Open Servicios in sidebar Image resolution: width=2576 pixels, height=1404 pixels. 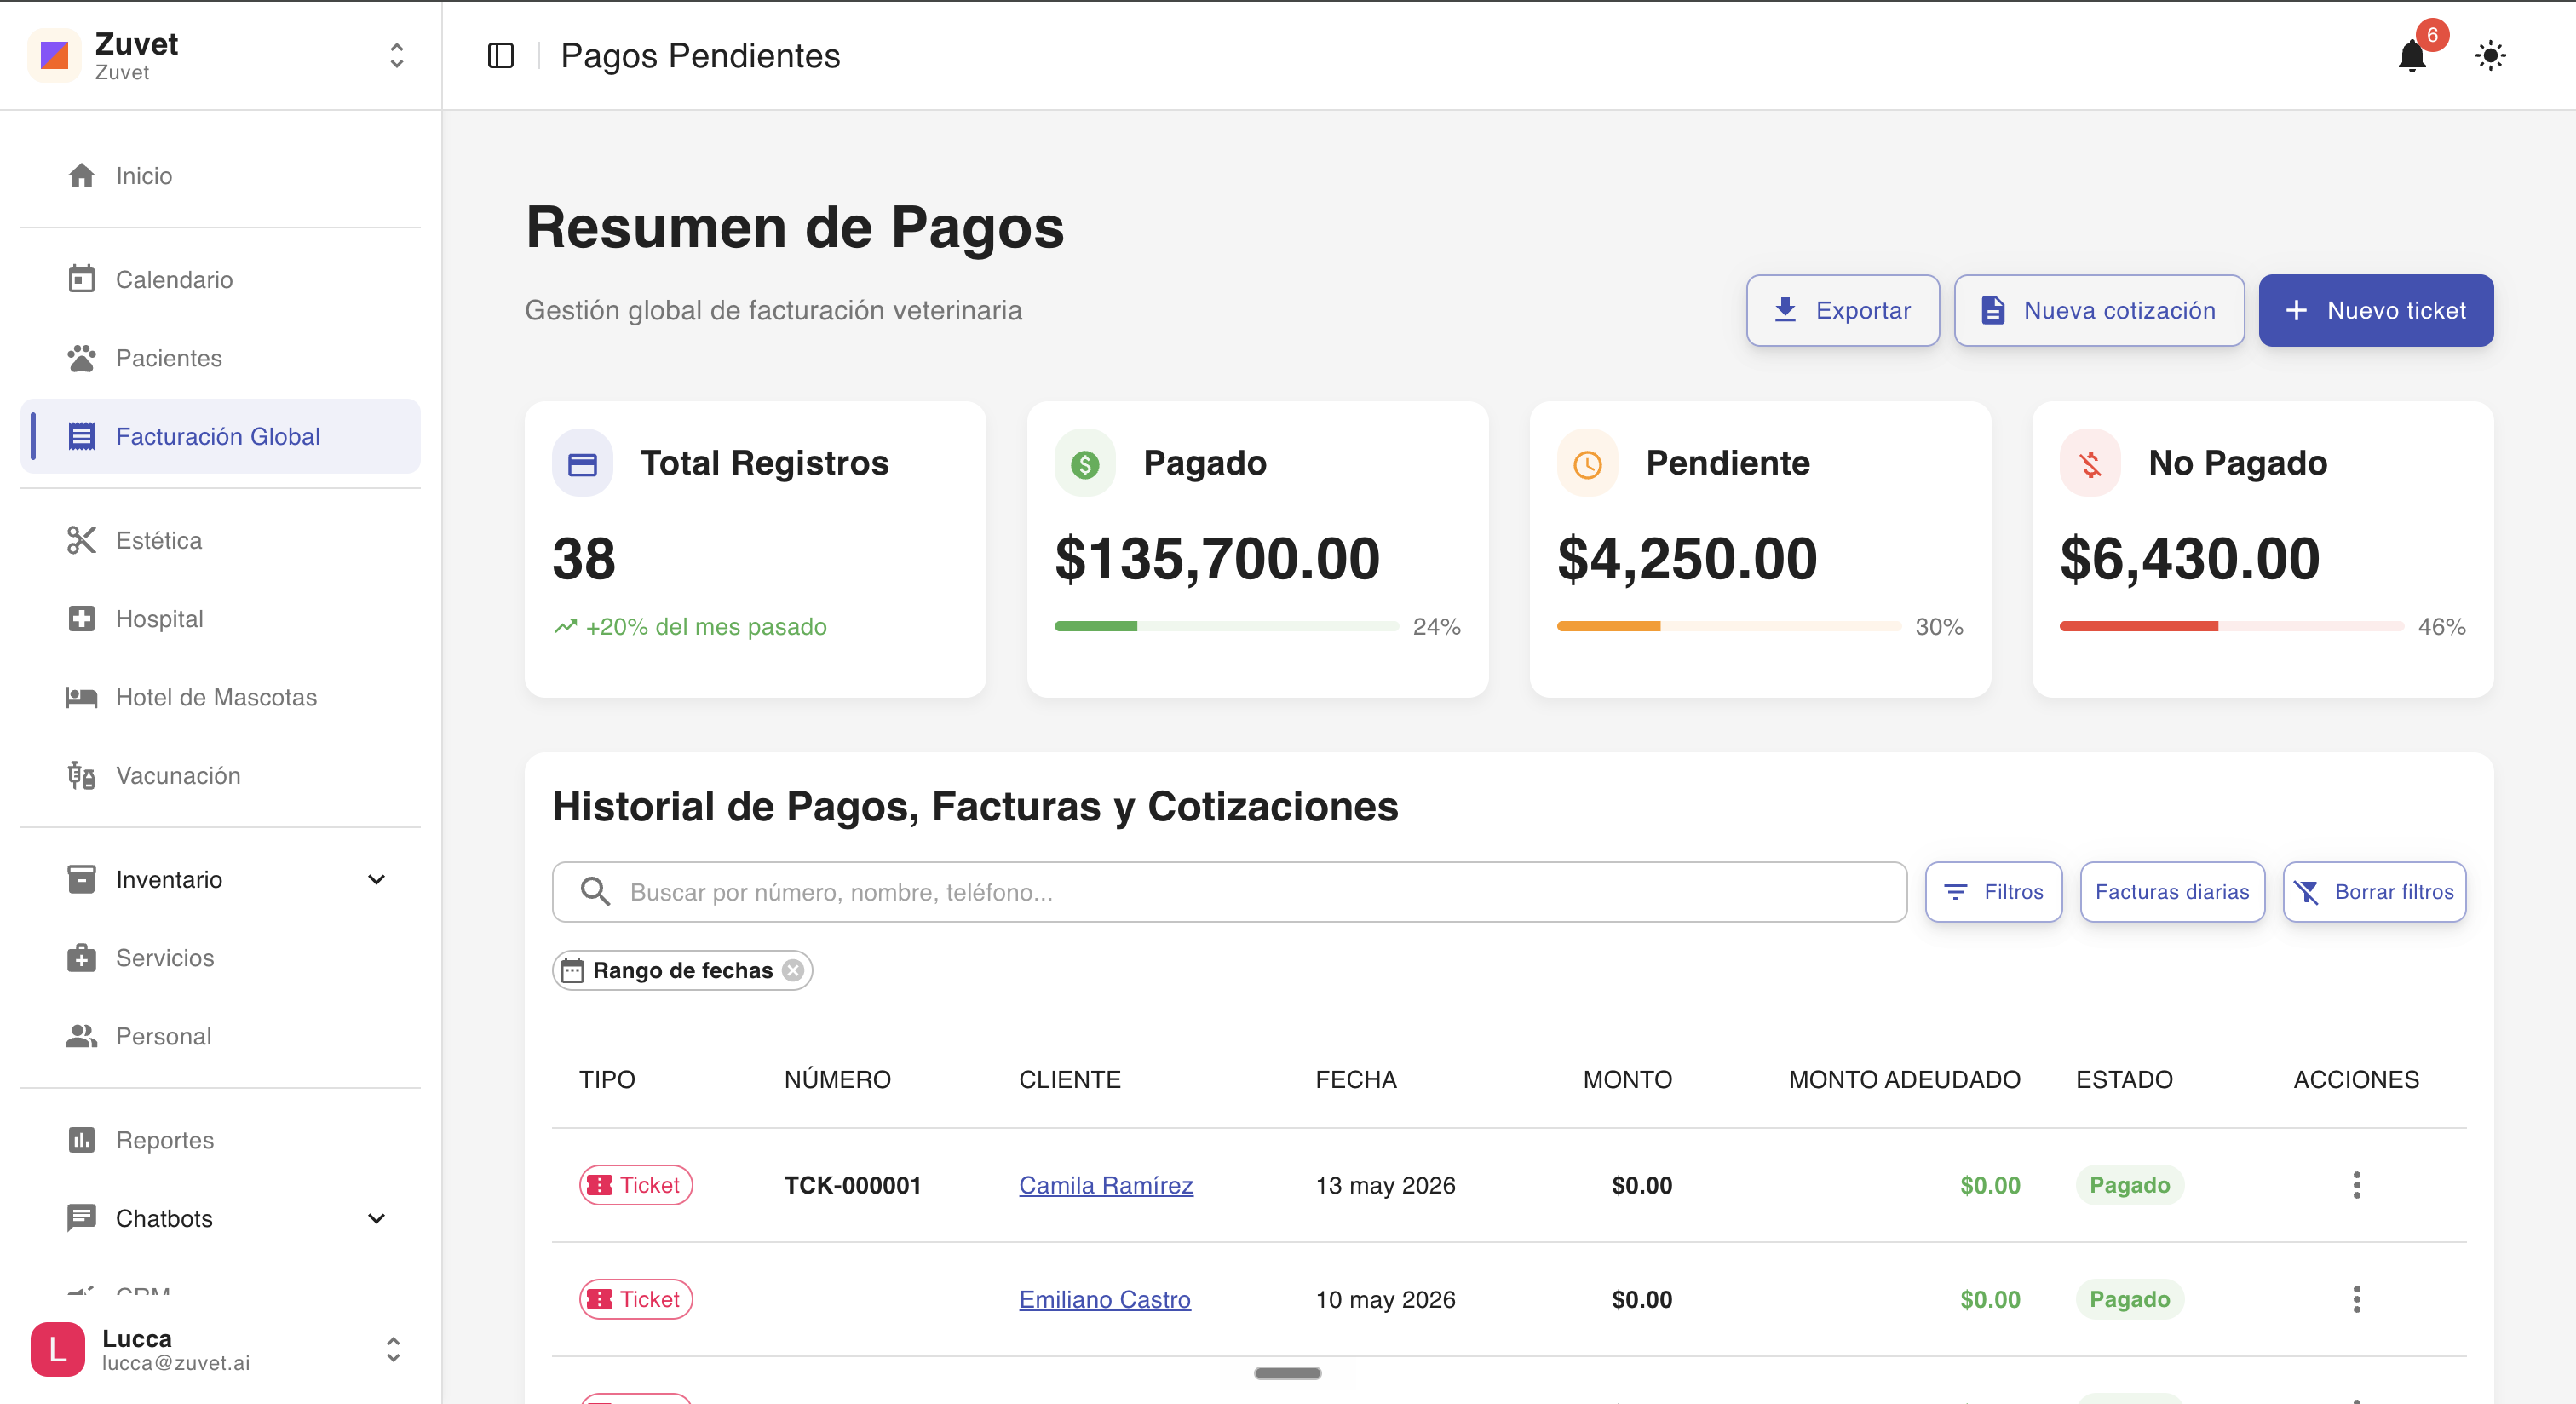coord(220,957)
